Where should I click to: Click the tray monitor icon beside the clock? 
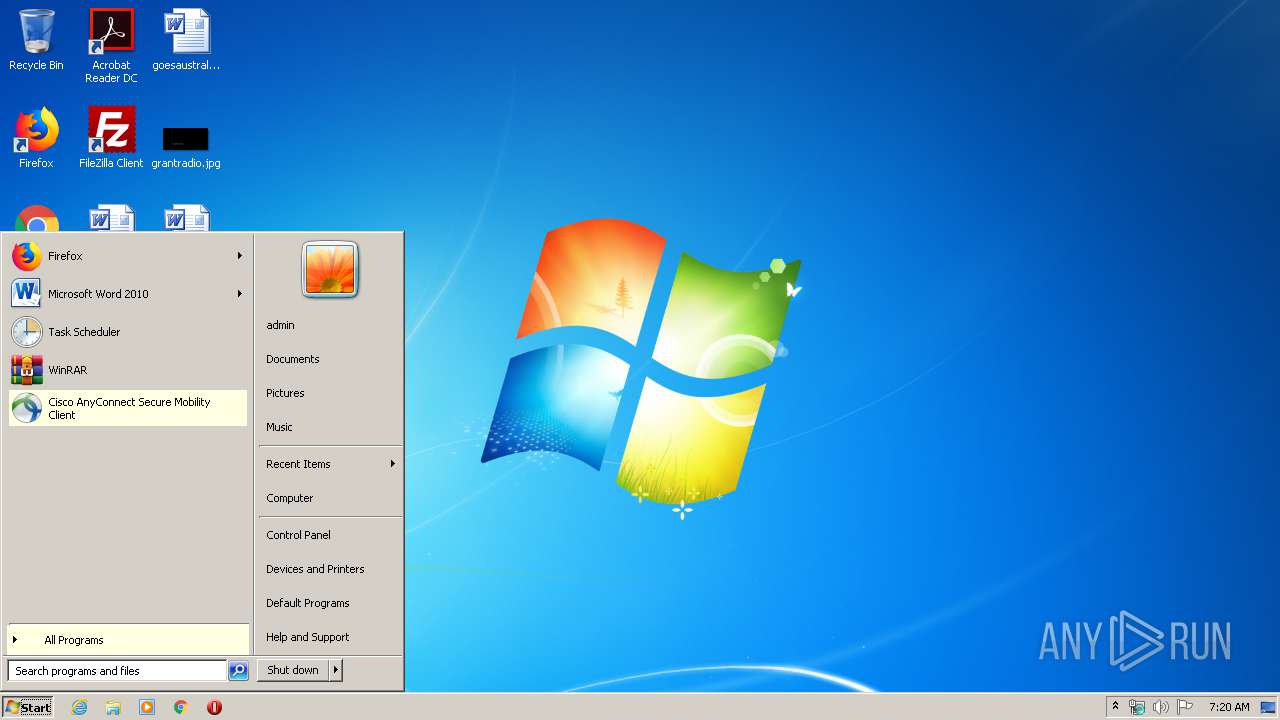click(1268, 707)
